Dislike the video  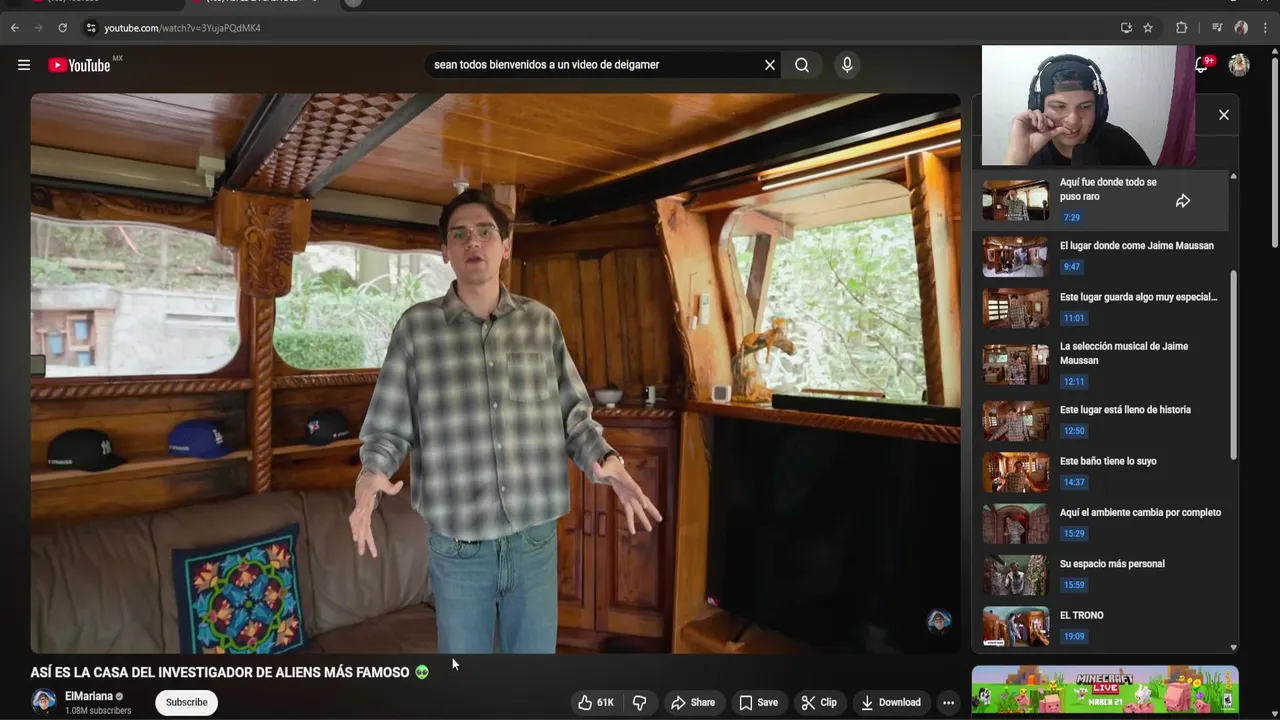(x=640, y=702)
